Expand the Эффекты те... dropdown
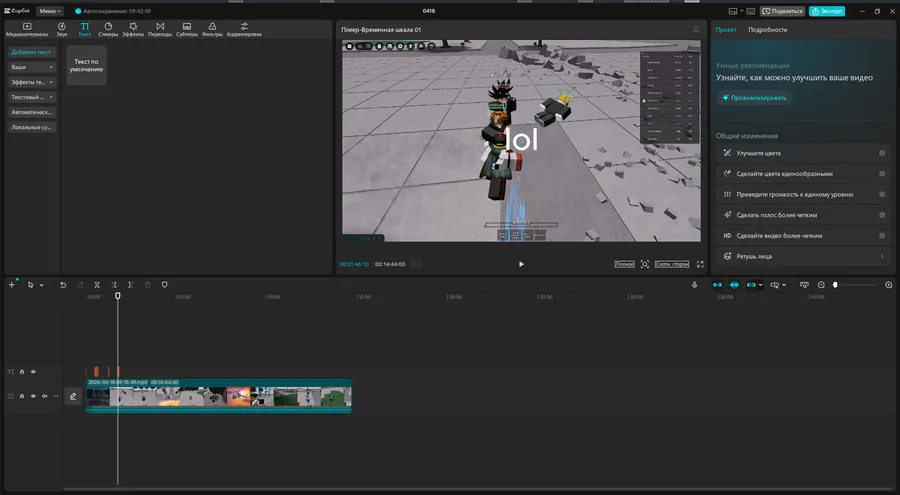This screenshot has width=900, height=495. (x=32, y=82)
